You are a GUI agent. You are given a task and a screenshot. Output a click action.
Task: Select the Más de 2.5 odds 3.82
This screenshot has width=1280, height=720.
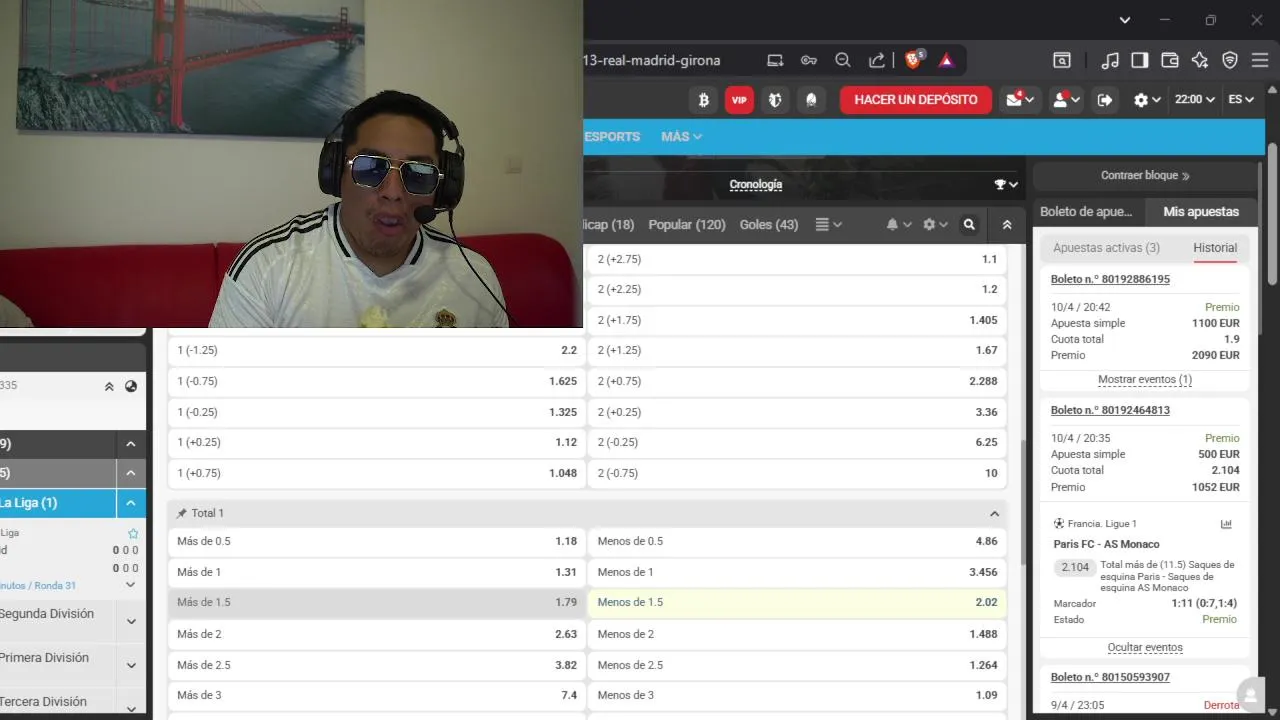click(377, 665)
